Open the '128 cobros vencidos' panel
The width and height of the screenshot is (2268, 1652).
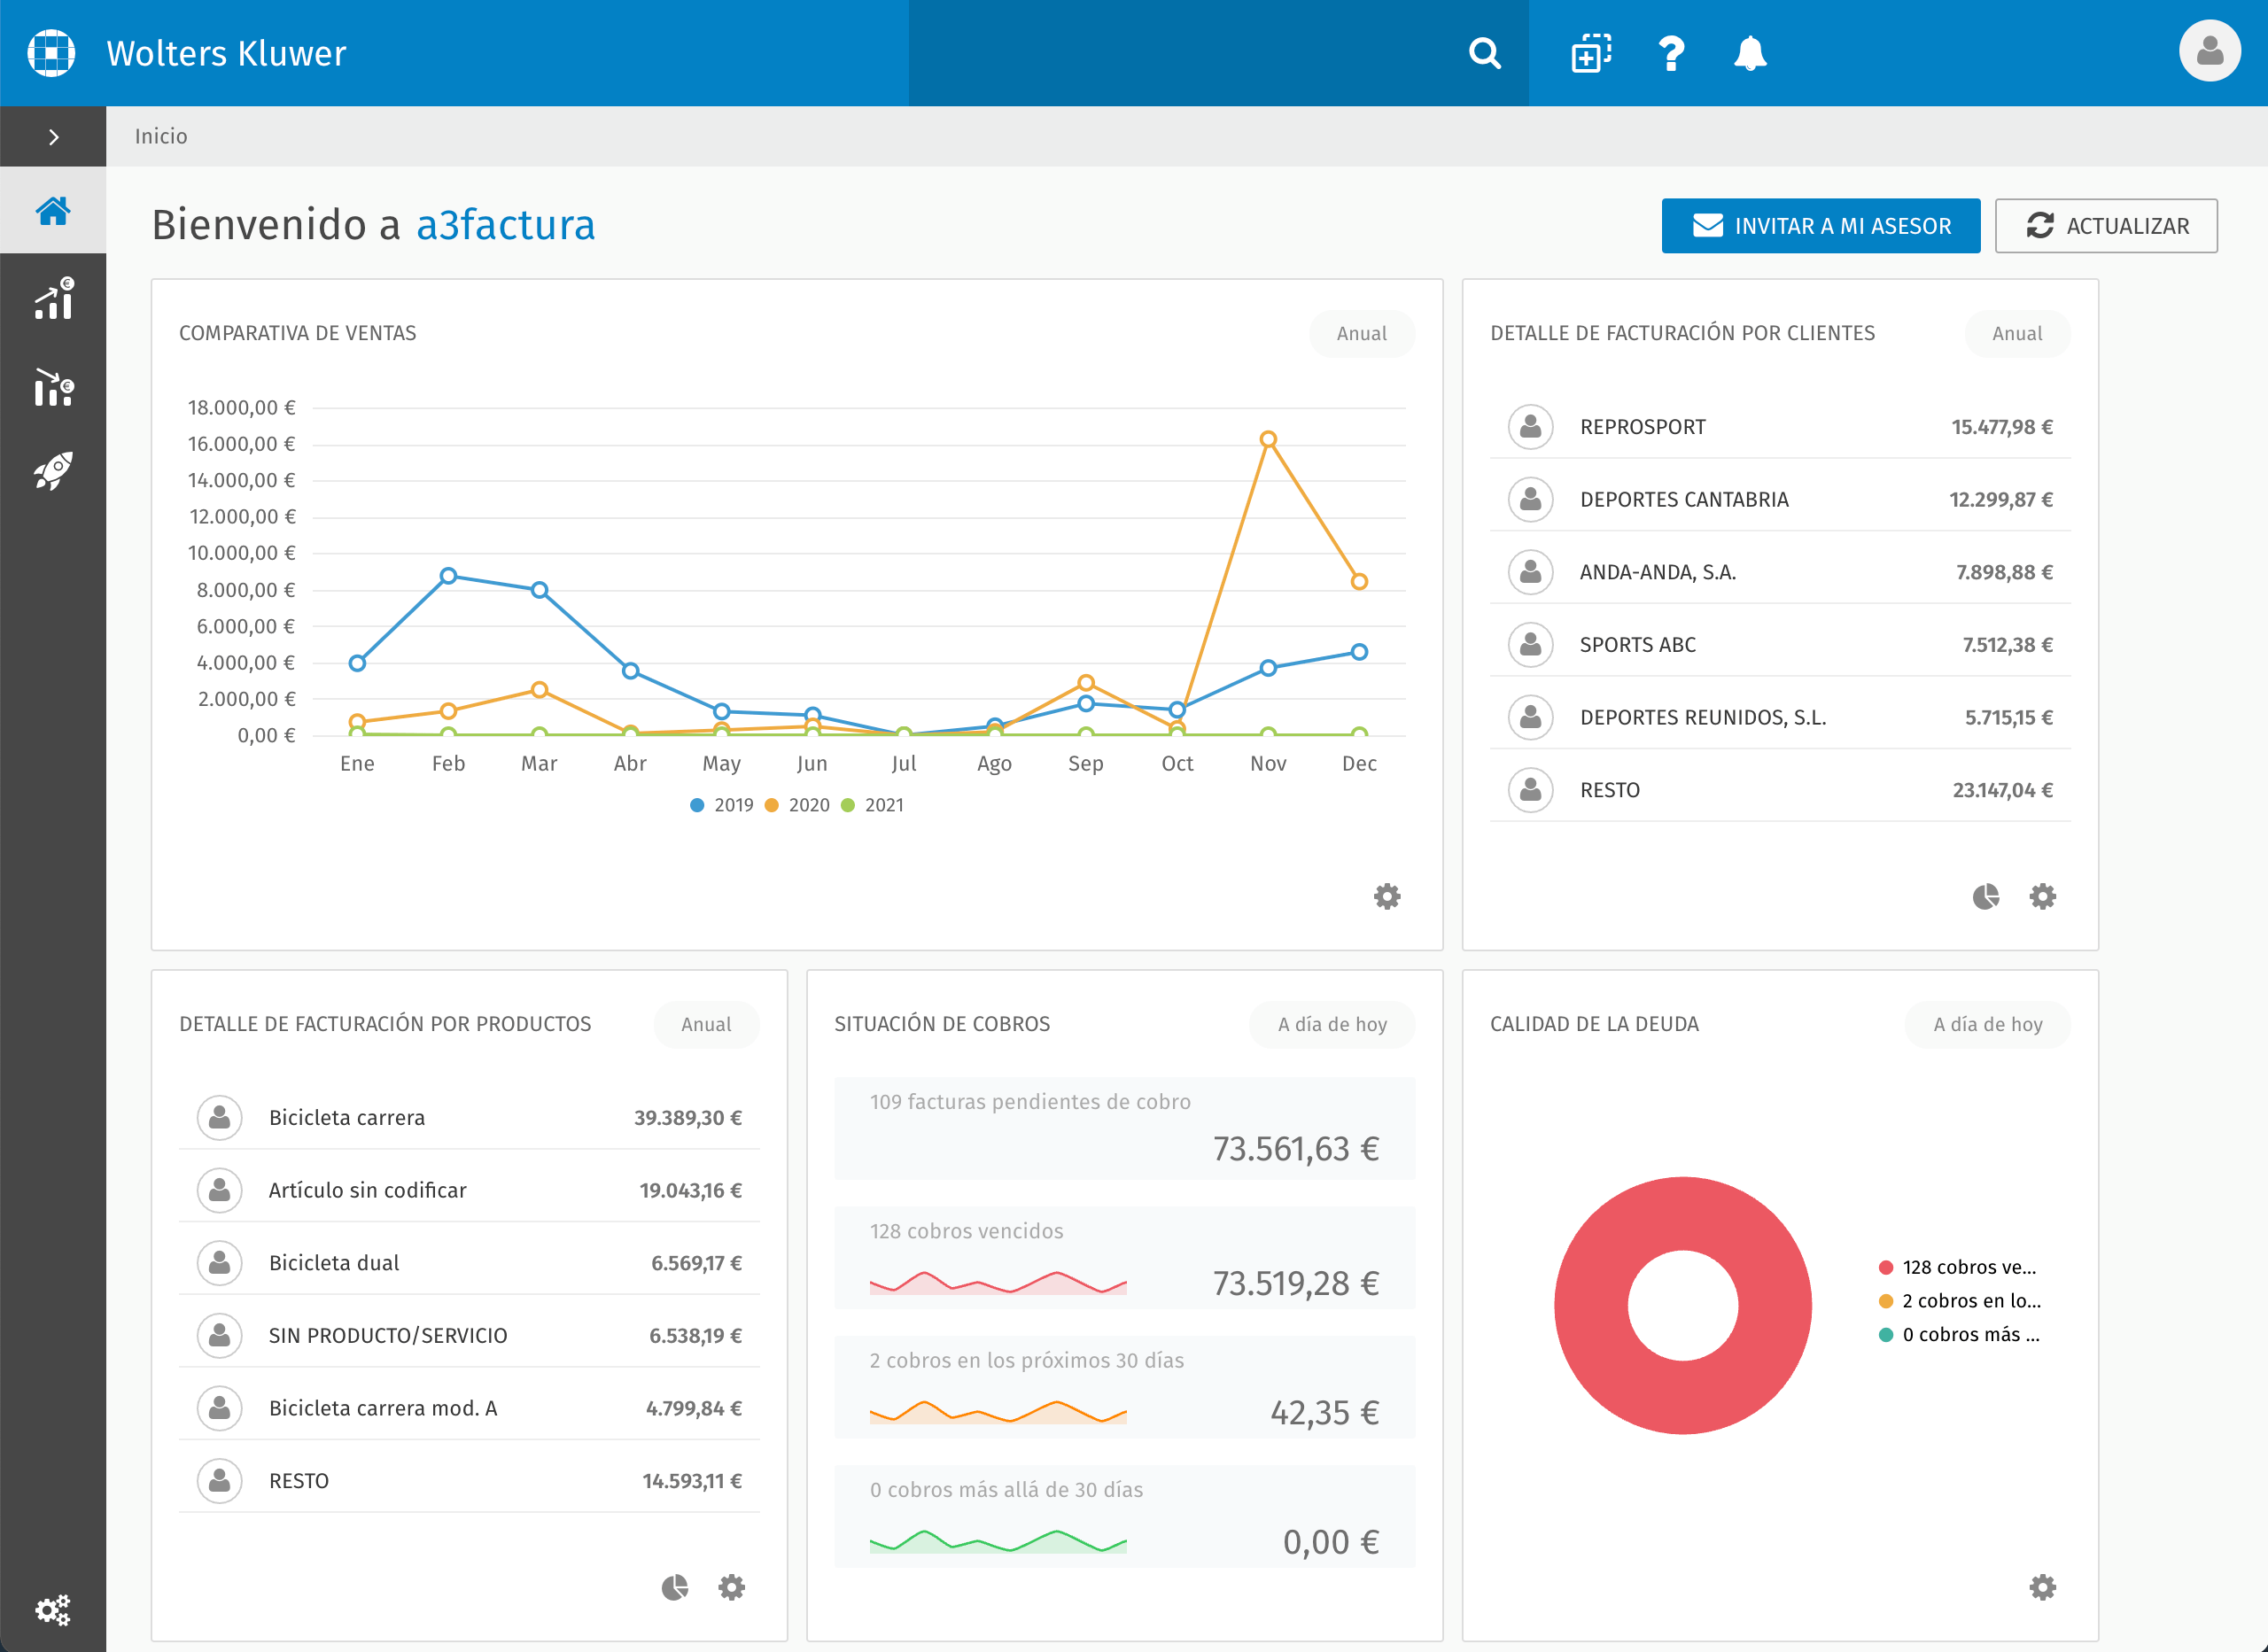click(1124, 1258)
